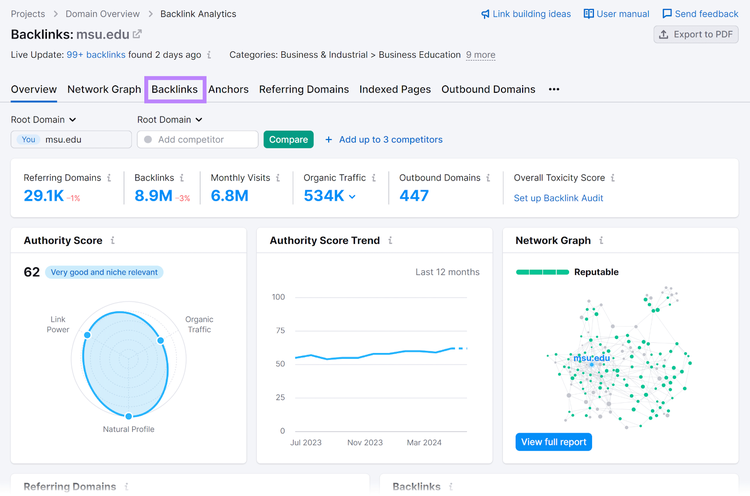Click info icon beside Outbound Domains metric
The height and width of the screenshot is (496, 750).
pos(488,177)
